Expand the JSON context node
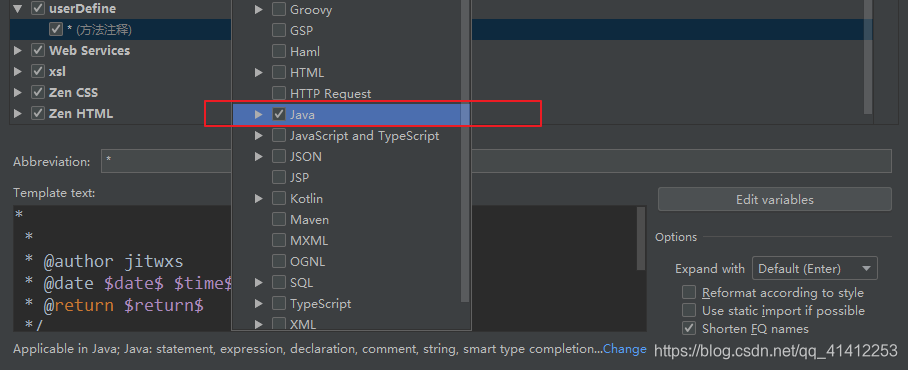Image resolution: width=908 pixels, height=370 pixels. click(x=259, y=156)
